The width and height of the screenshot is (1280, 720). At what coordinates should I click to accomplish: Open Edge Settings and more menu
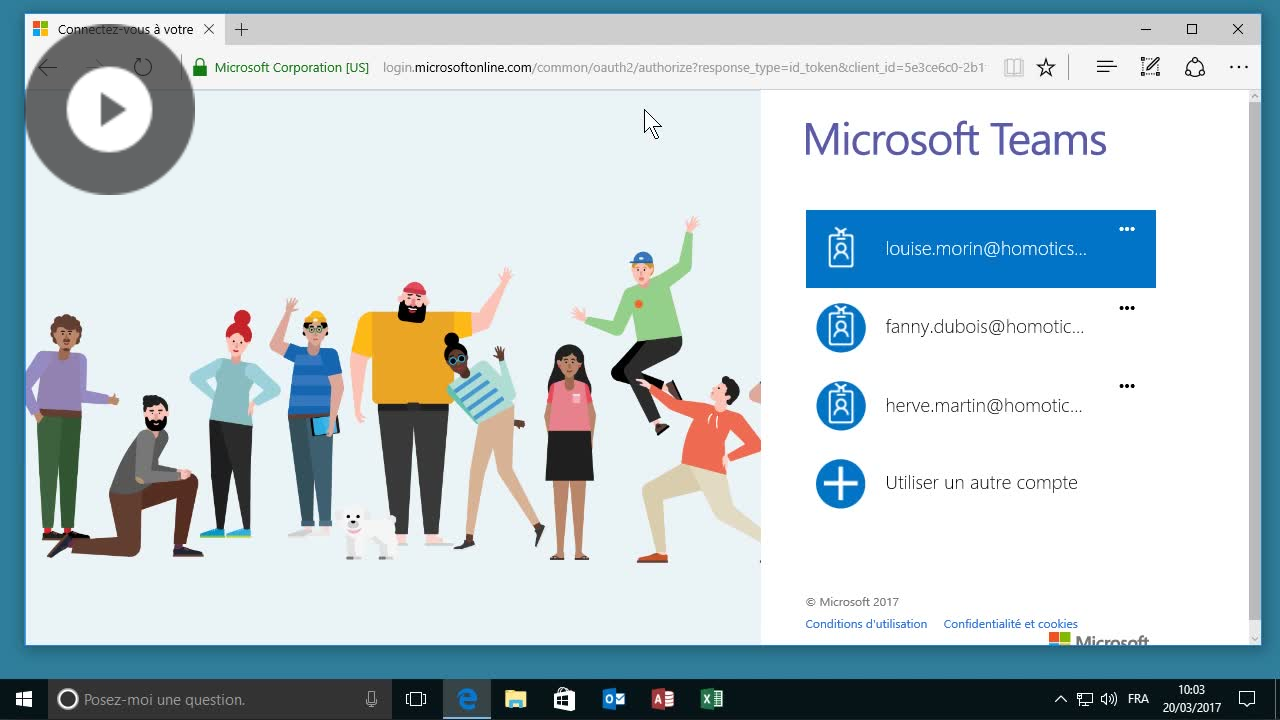1238,68
